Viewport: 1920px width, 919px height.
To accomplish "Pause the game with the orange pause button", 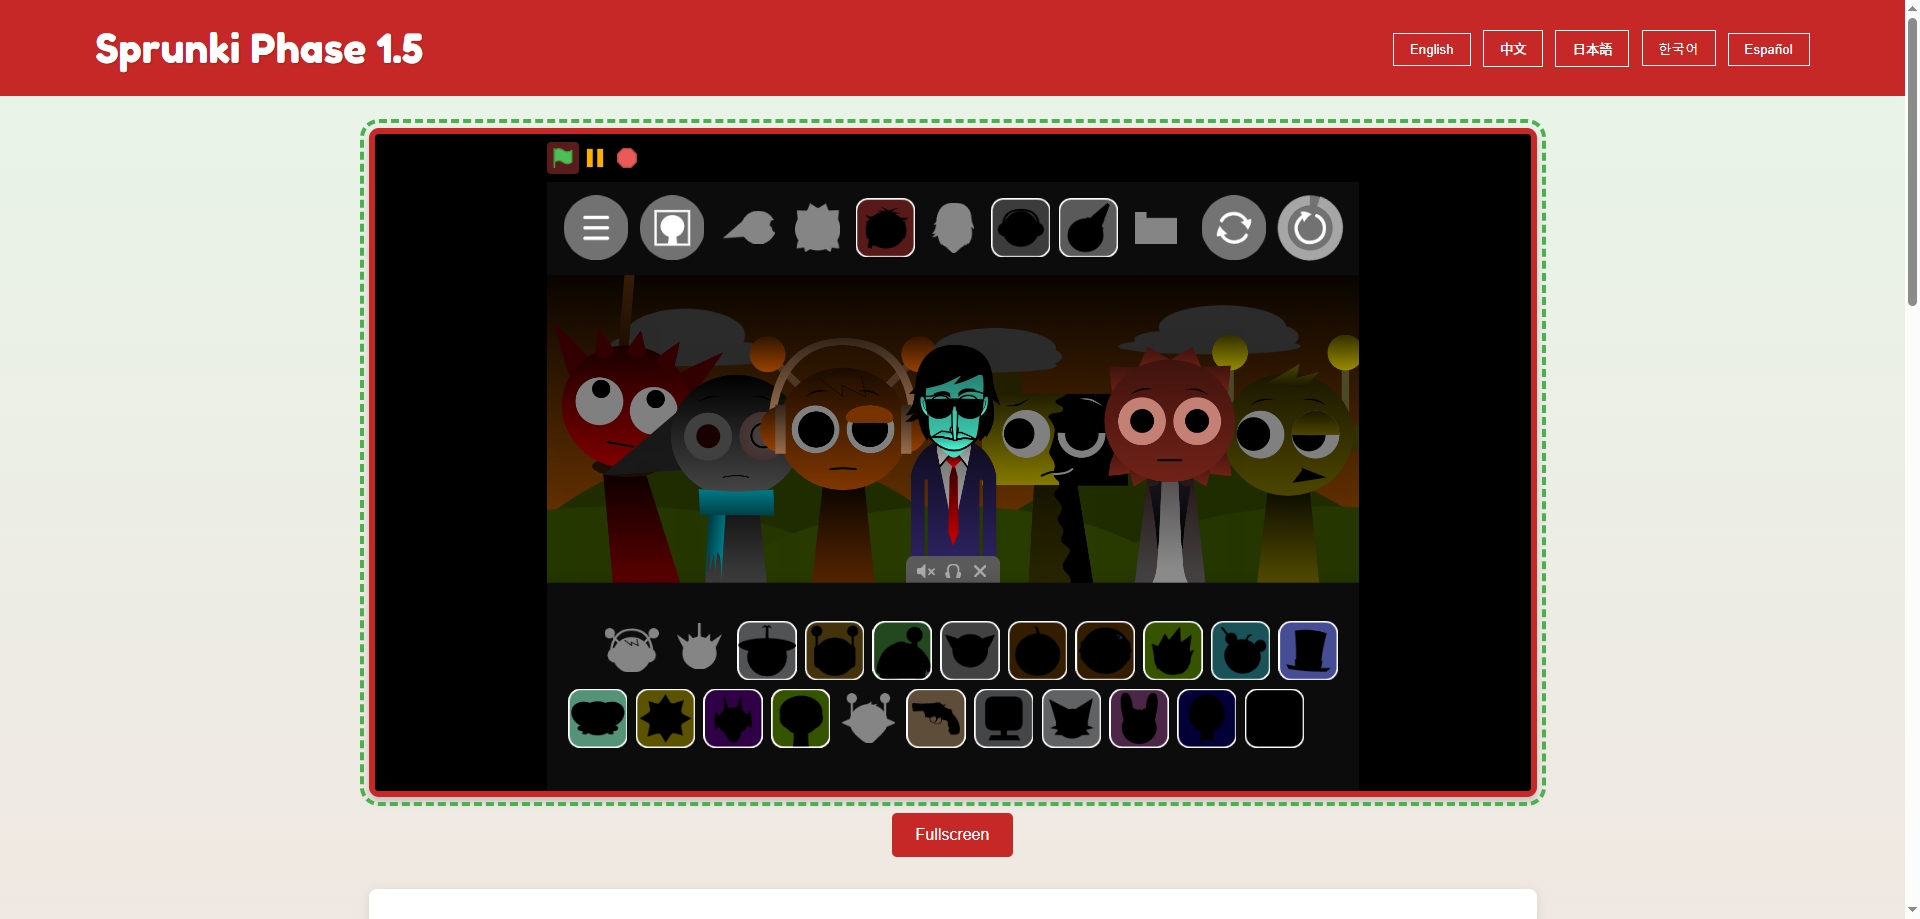I will coord(595,158).
